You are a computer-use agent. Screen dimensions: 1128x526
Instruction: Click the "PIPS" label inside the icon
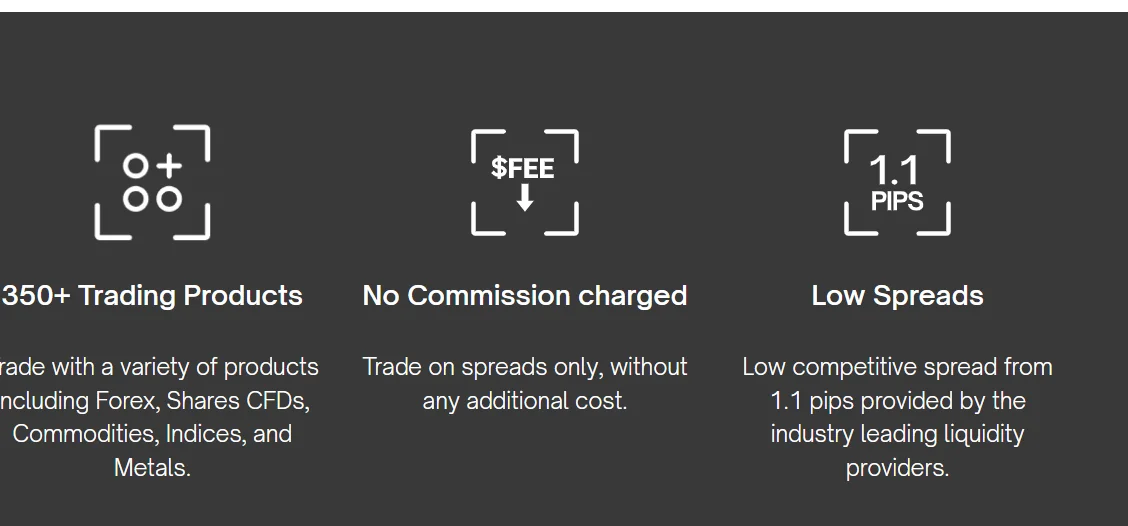pyautogui.click(x=897, y=201)
